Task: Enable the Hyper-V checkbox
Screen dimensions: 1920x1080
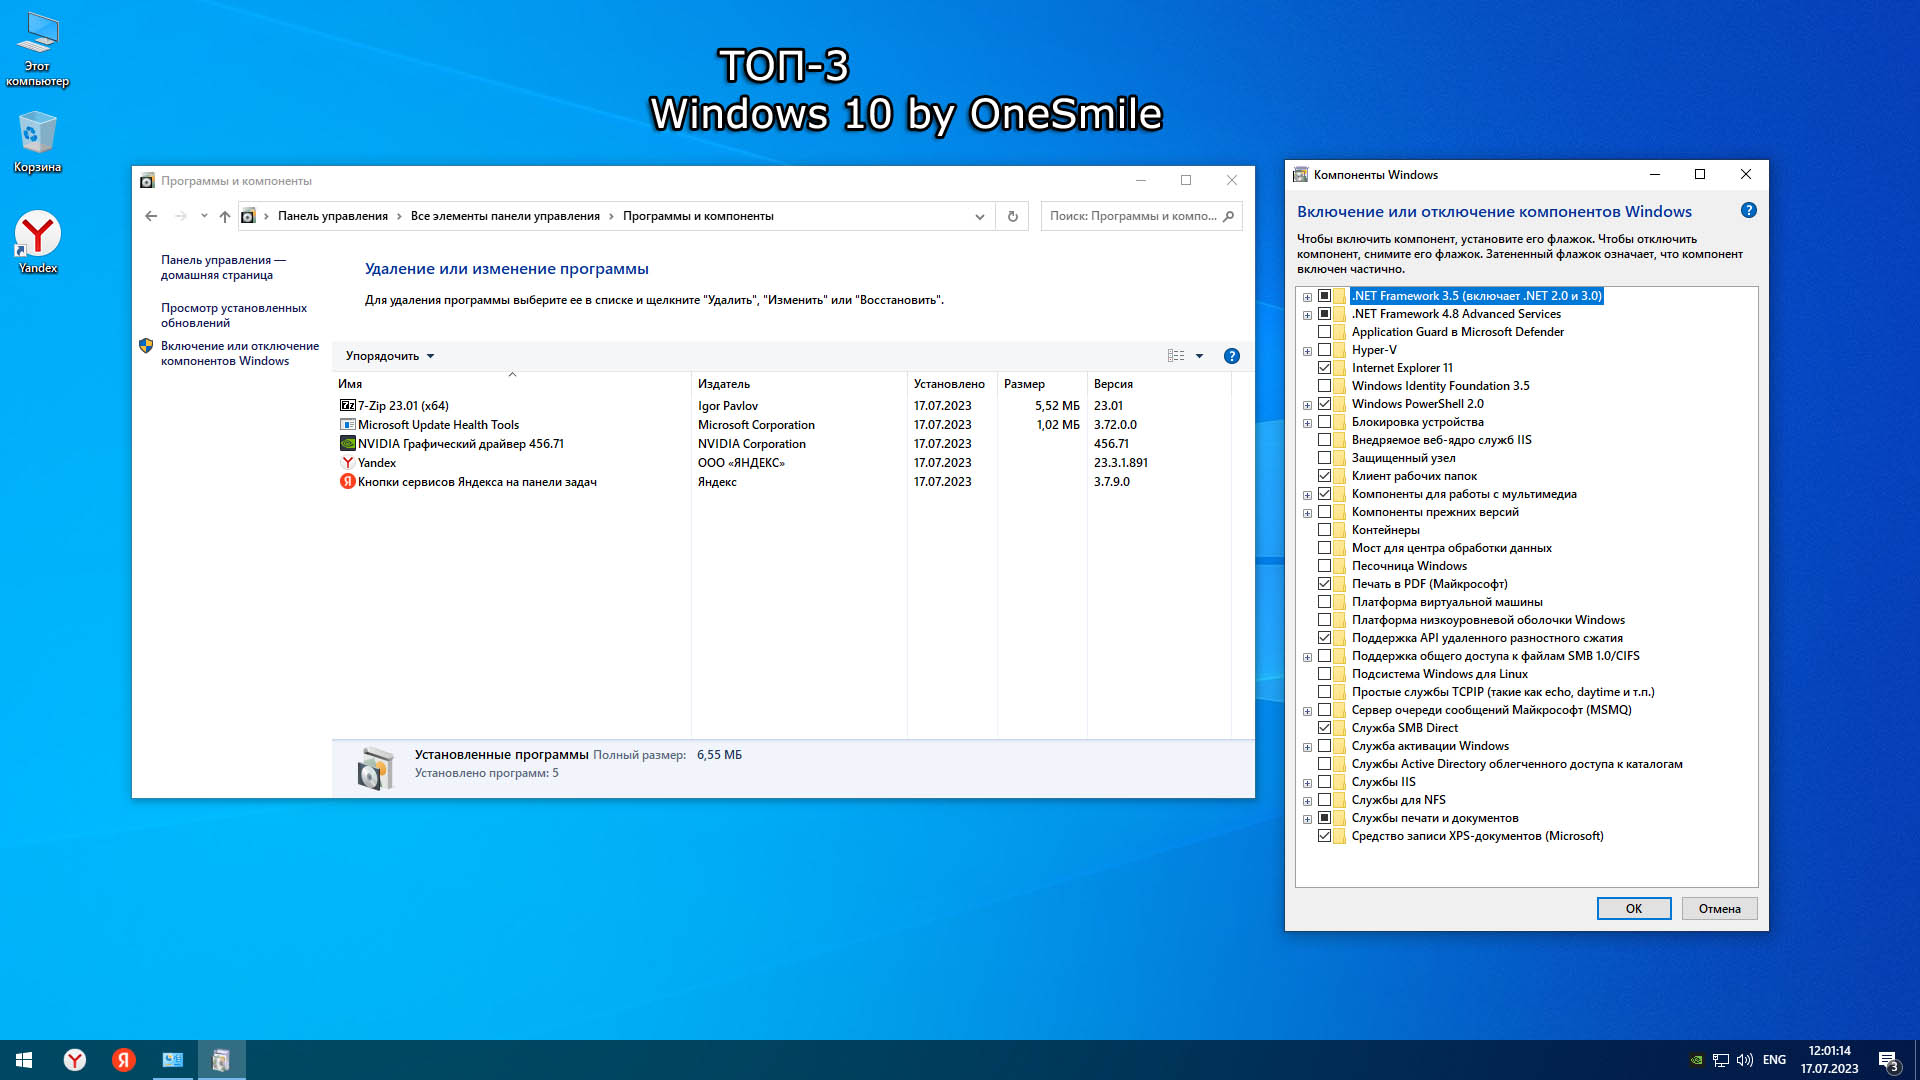Action: click(1324, 350)
